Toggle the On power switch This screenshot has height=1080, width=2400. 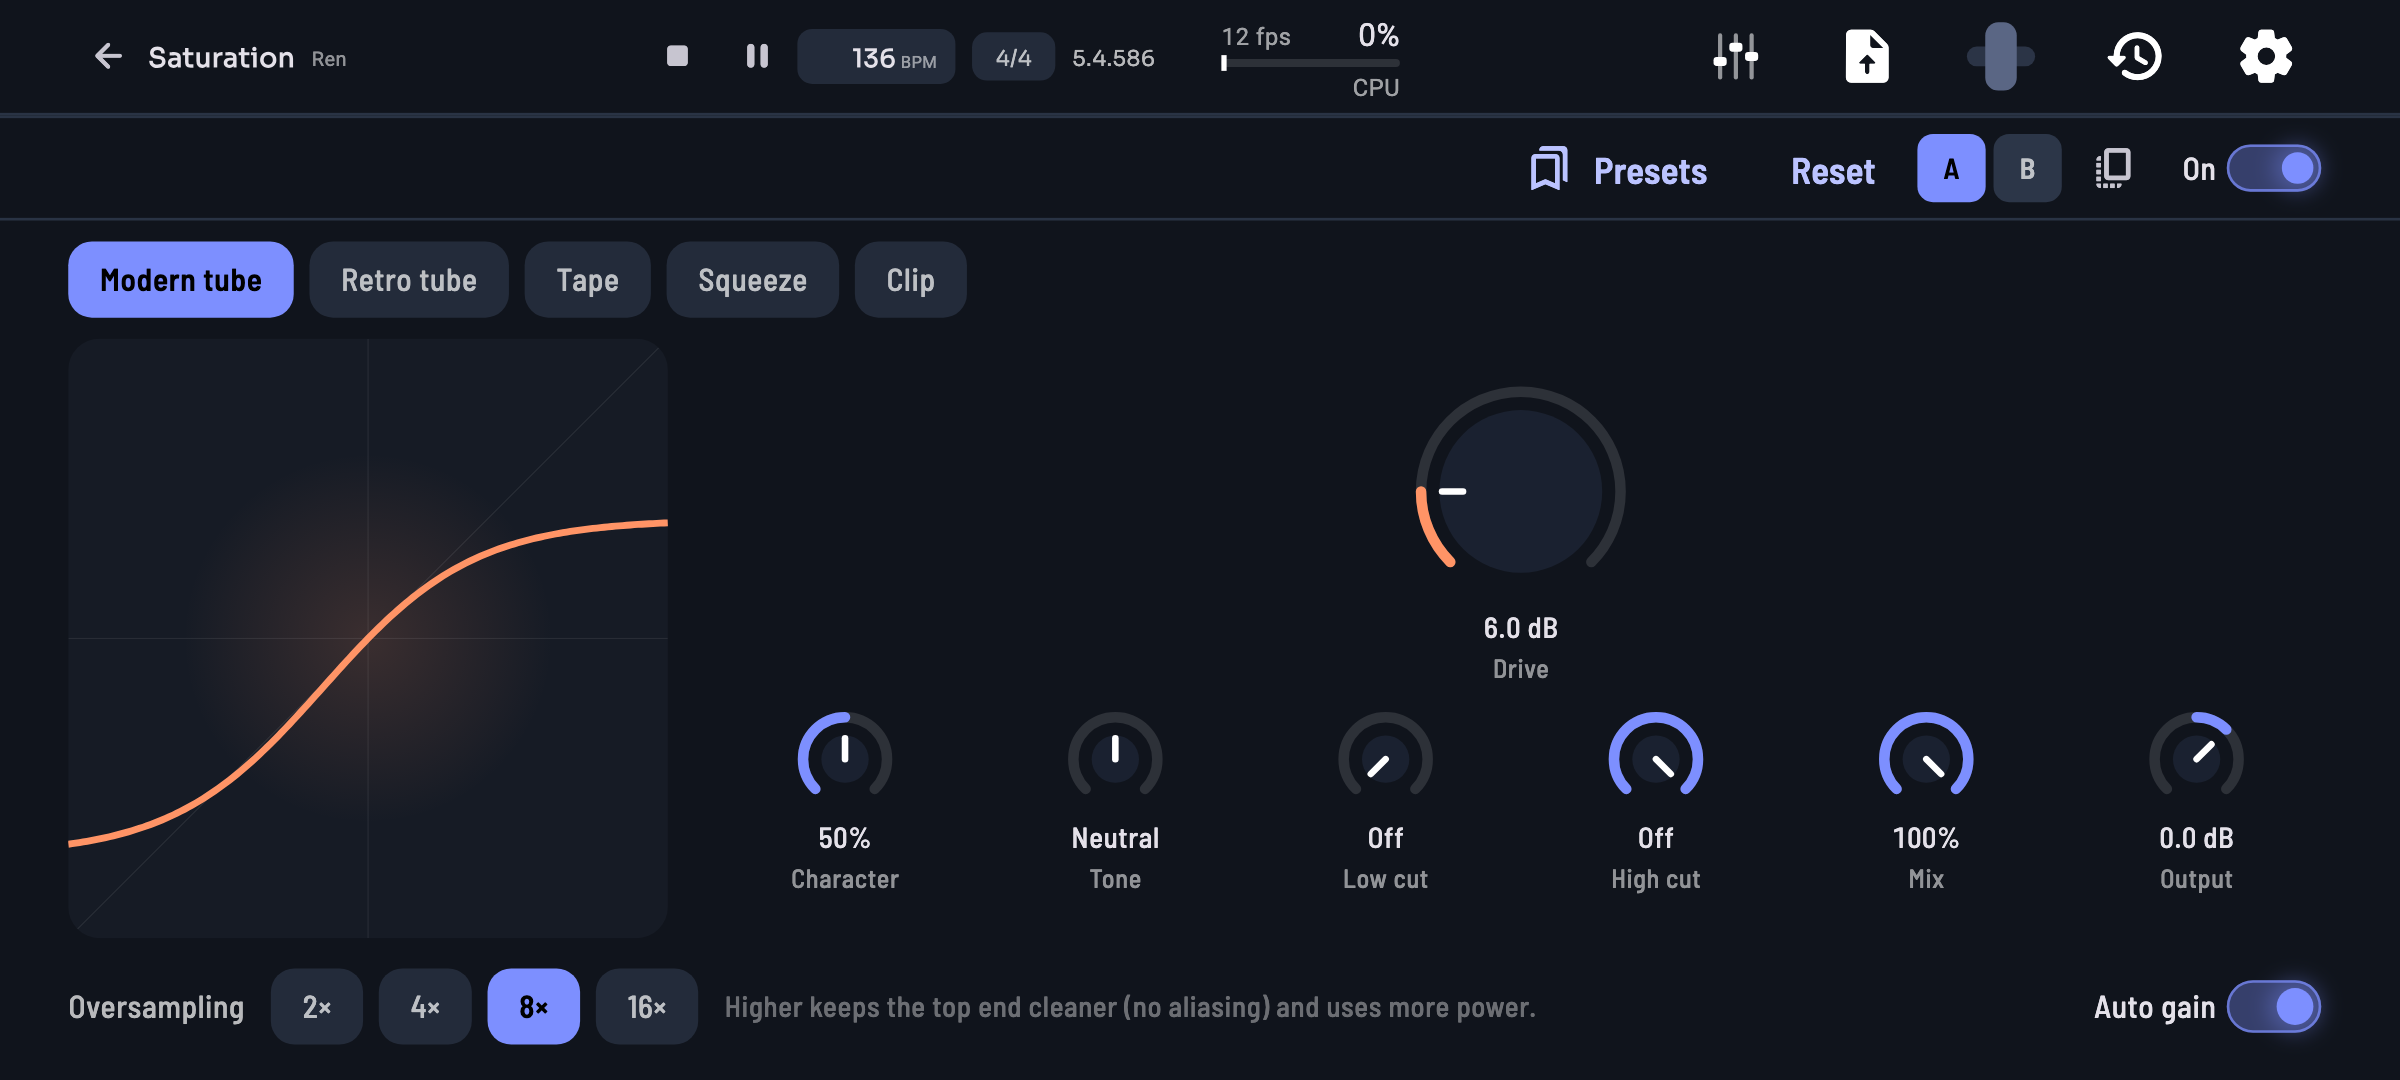point(2273,169)
